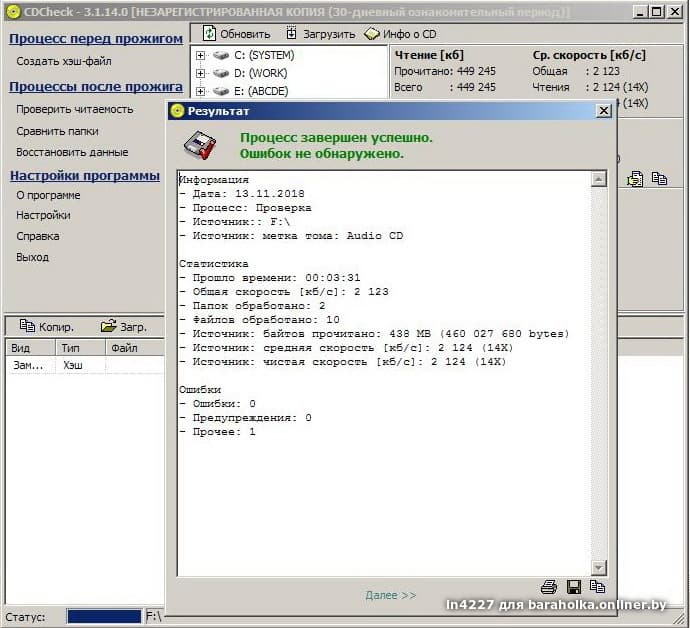Open Инфо о CD toolbar button
690x628 pixels.
400,34
